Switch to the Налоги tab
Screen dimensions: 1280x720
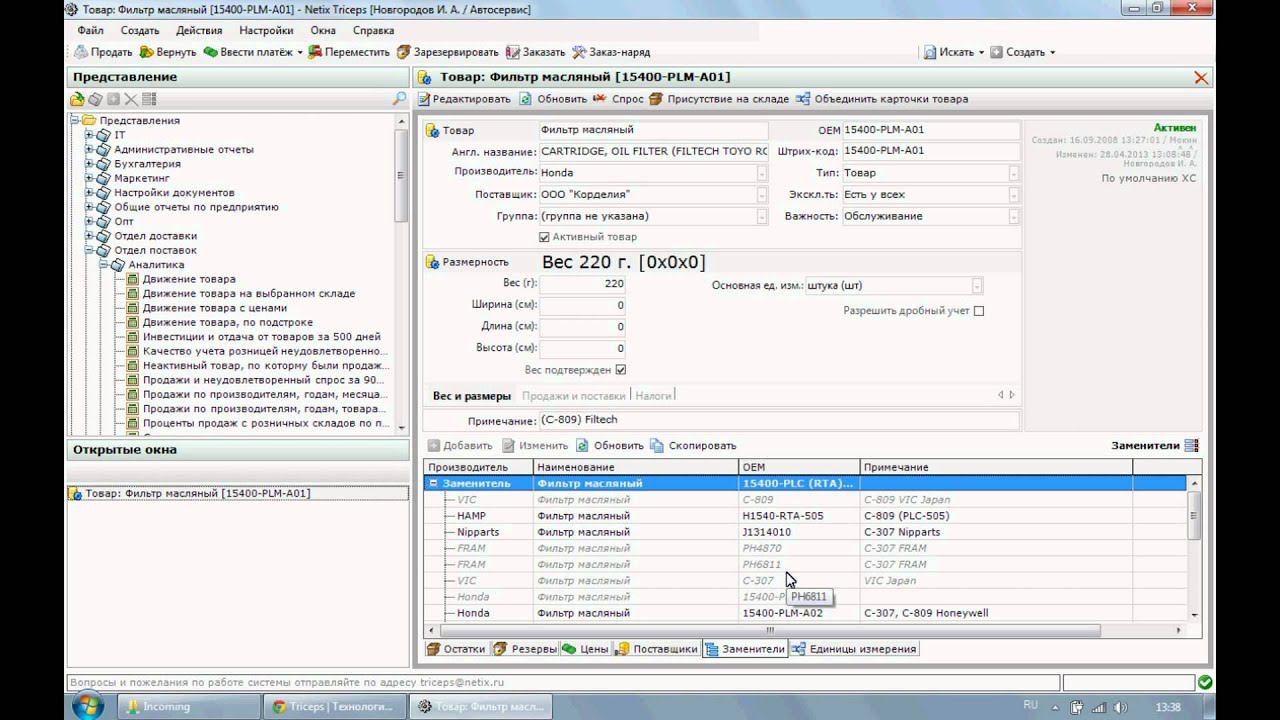tap(654, 396)
